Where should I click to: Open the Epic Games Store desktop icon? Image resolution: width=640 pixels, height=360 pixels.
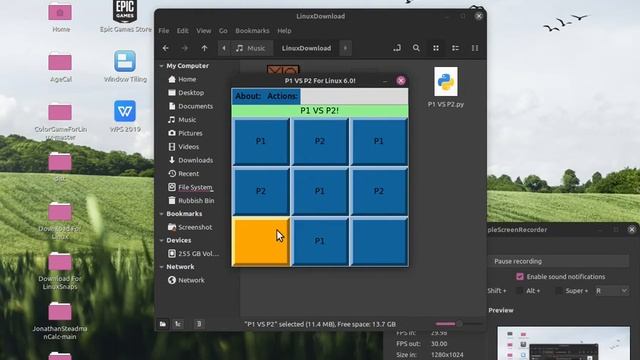[125, 16]
